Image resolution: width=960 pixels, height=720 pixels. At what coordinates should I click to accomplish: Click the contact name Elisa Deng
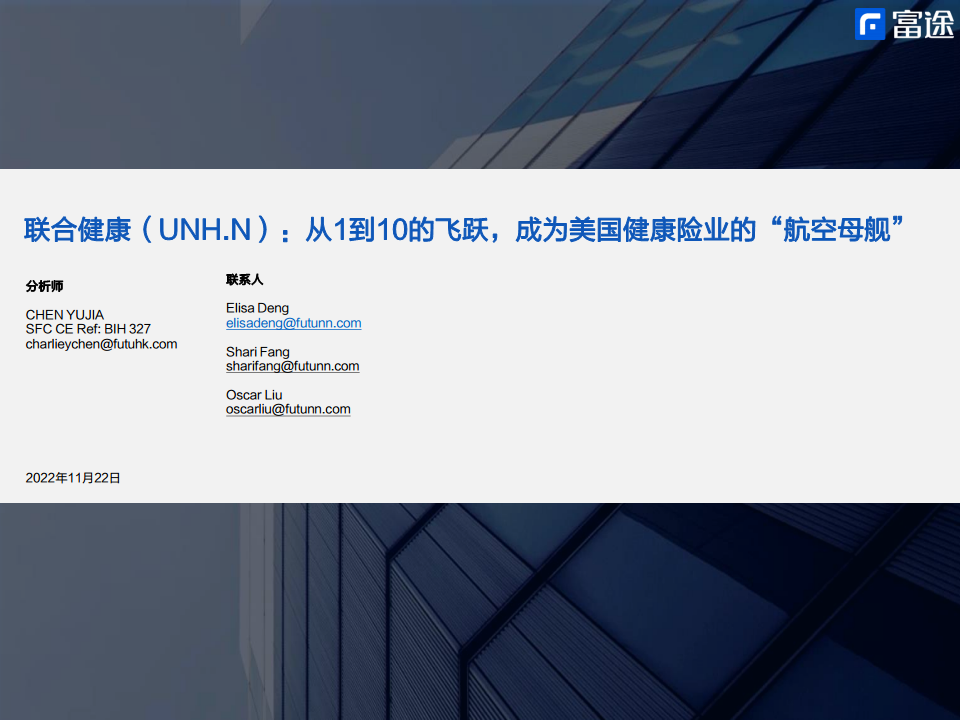pos(257,308)
